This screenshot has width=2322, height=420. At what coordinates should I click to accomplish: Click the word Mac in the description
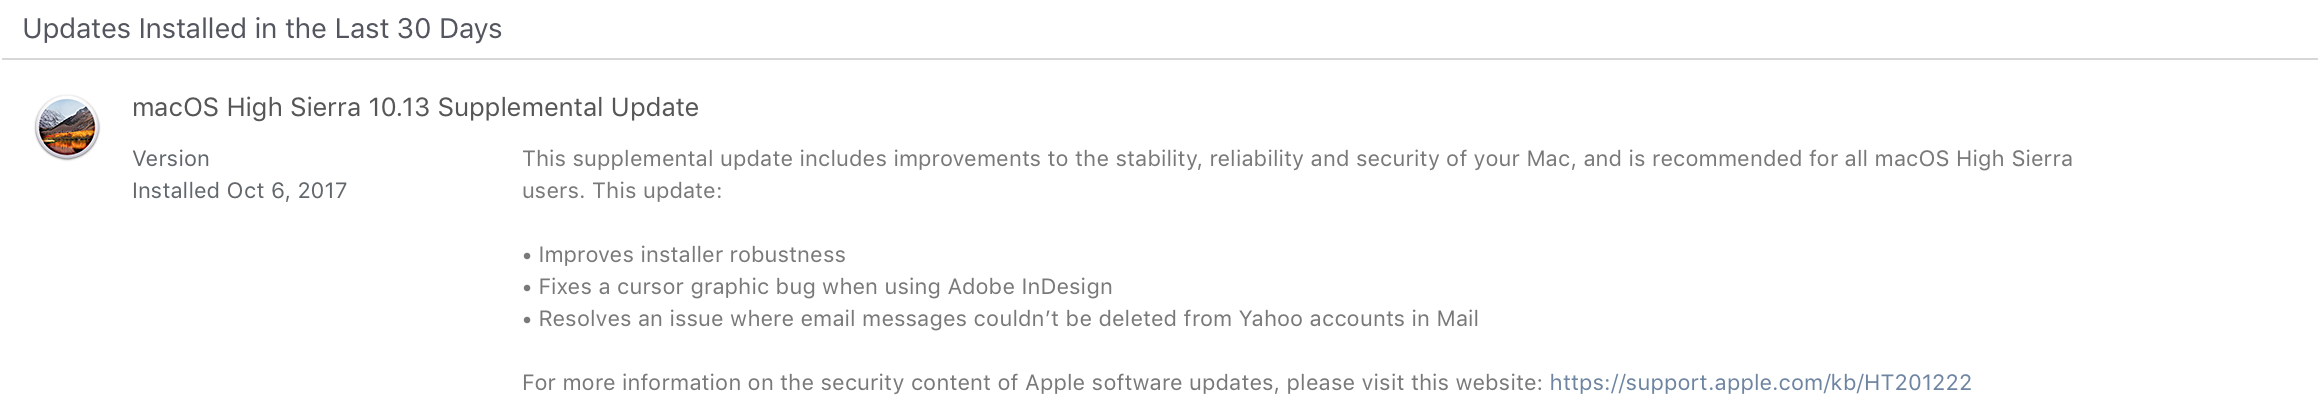pyautogui.click(x=1548, y=159)
